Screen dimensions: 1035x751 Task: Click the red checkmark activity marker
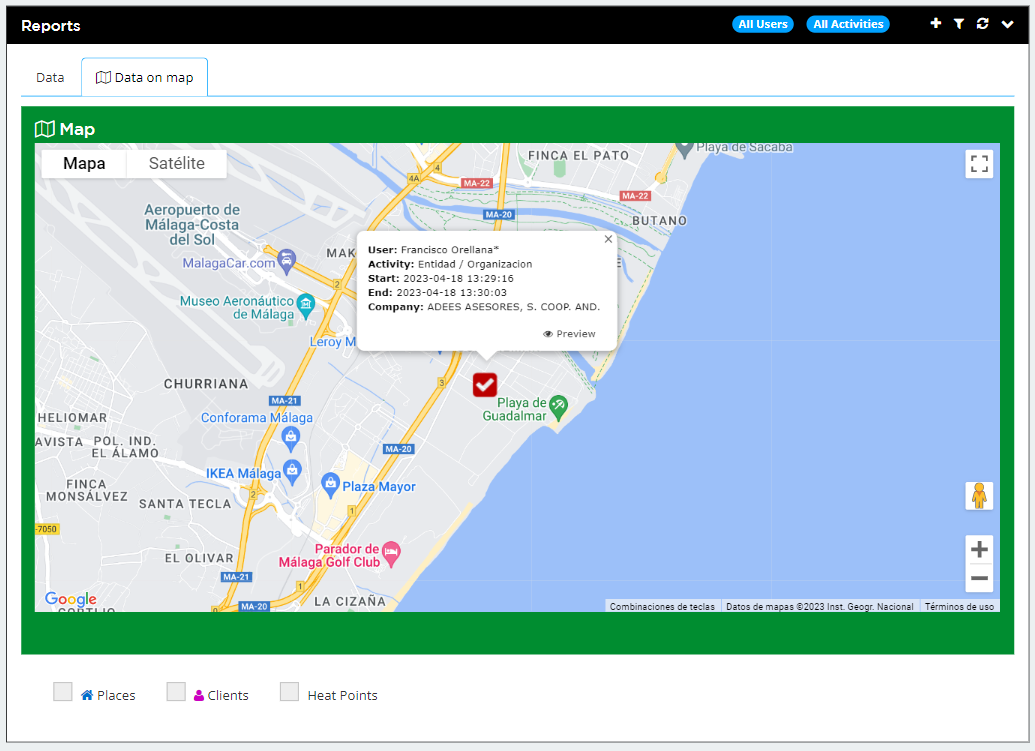click(x=484, y=385)
